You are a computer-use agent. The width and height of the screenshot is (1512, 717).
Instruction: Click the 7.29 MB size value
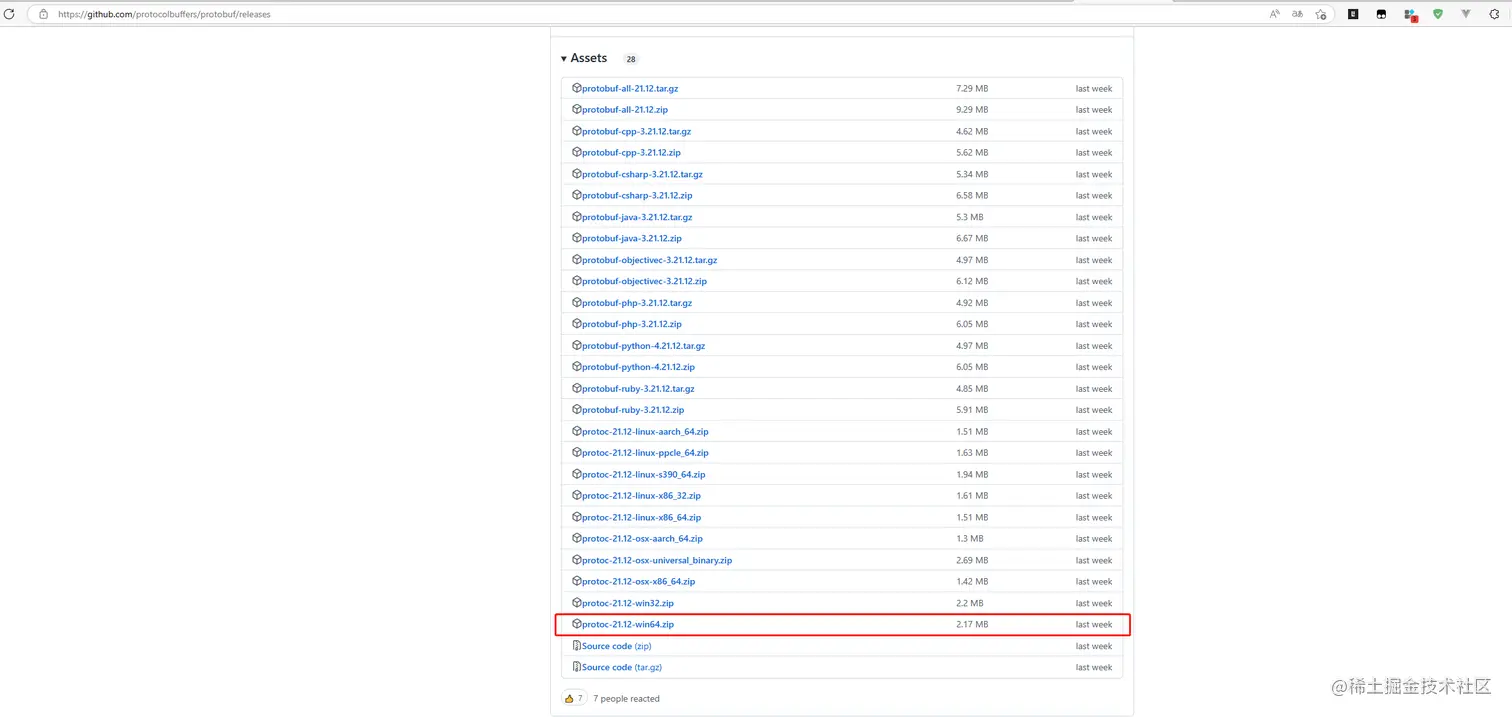coord(972,89)
